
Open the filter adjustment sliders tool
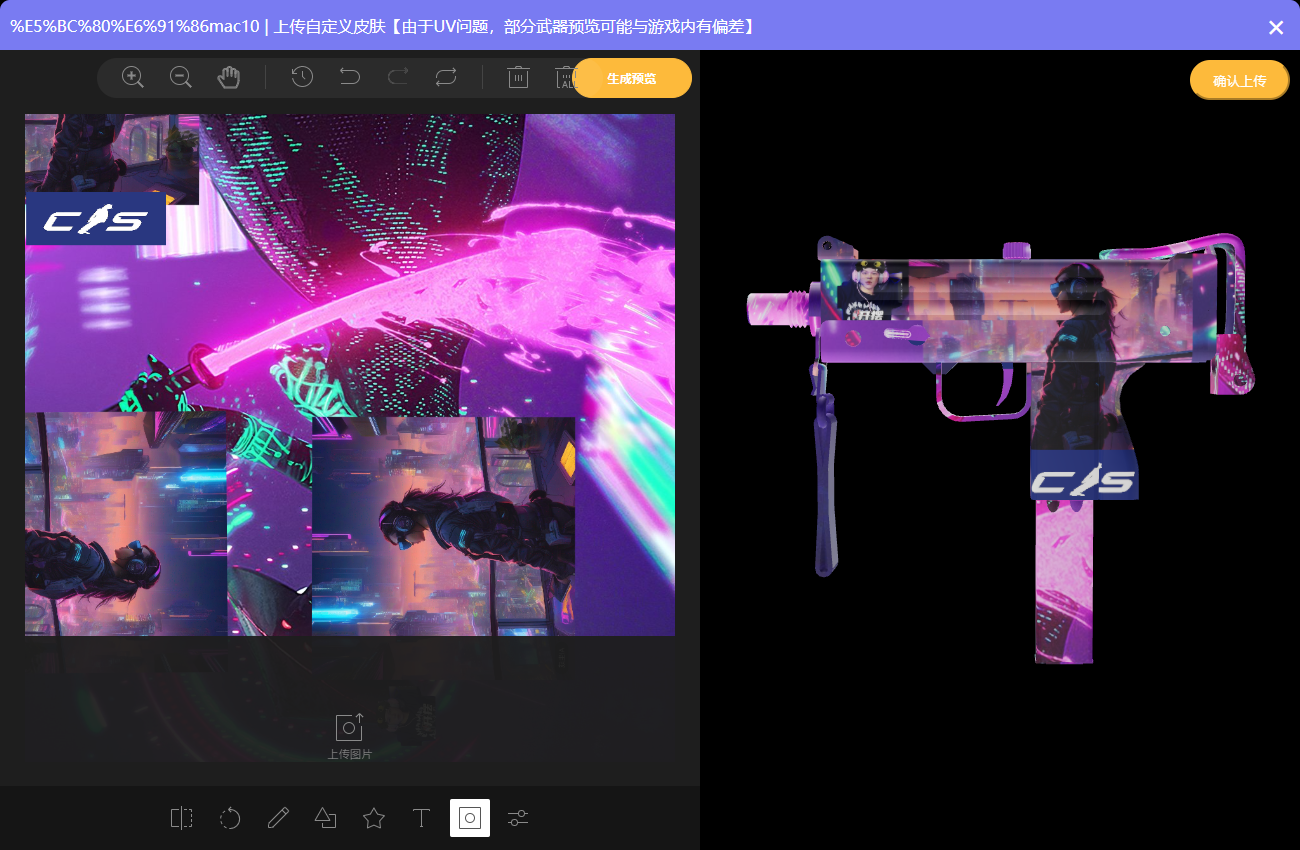518,818
